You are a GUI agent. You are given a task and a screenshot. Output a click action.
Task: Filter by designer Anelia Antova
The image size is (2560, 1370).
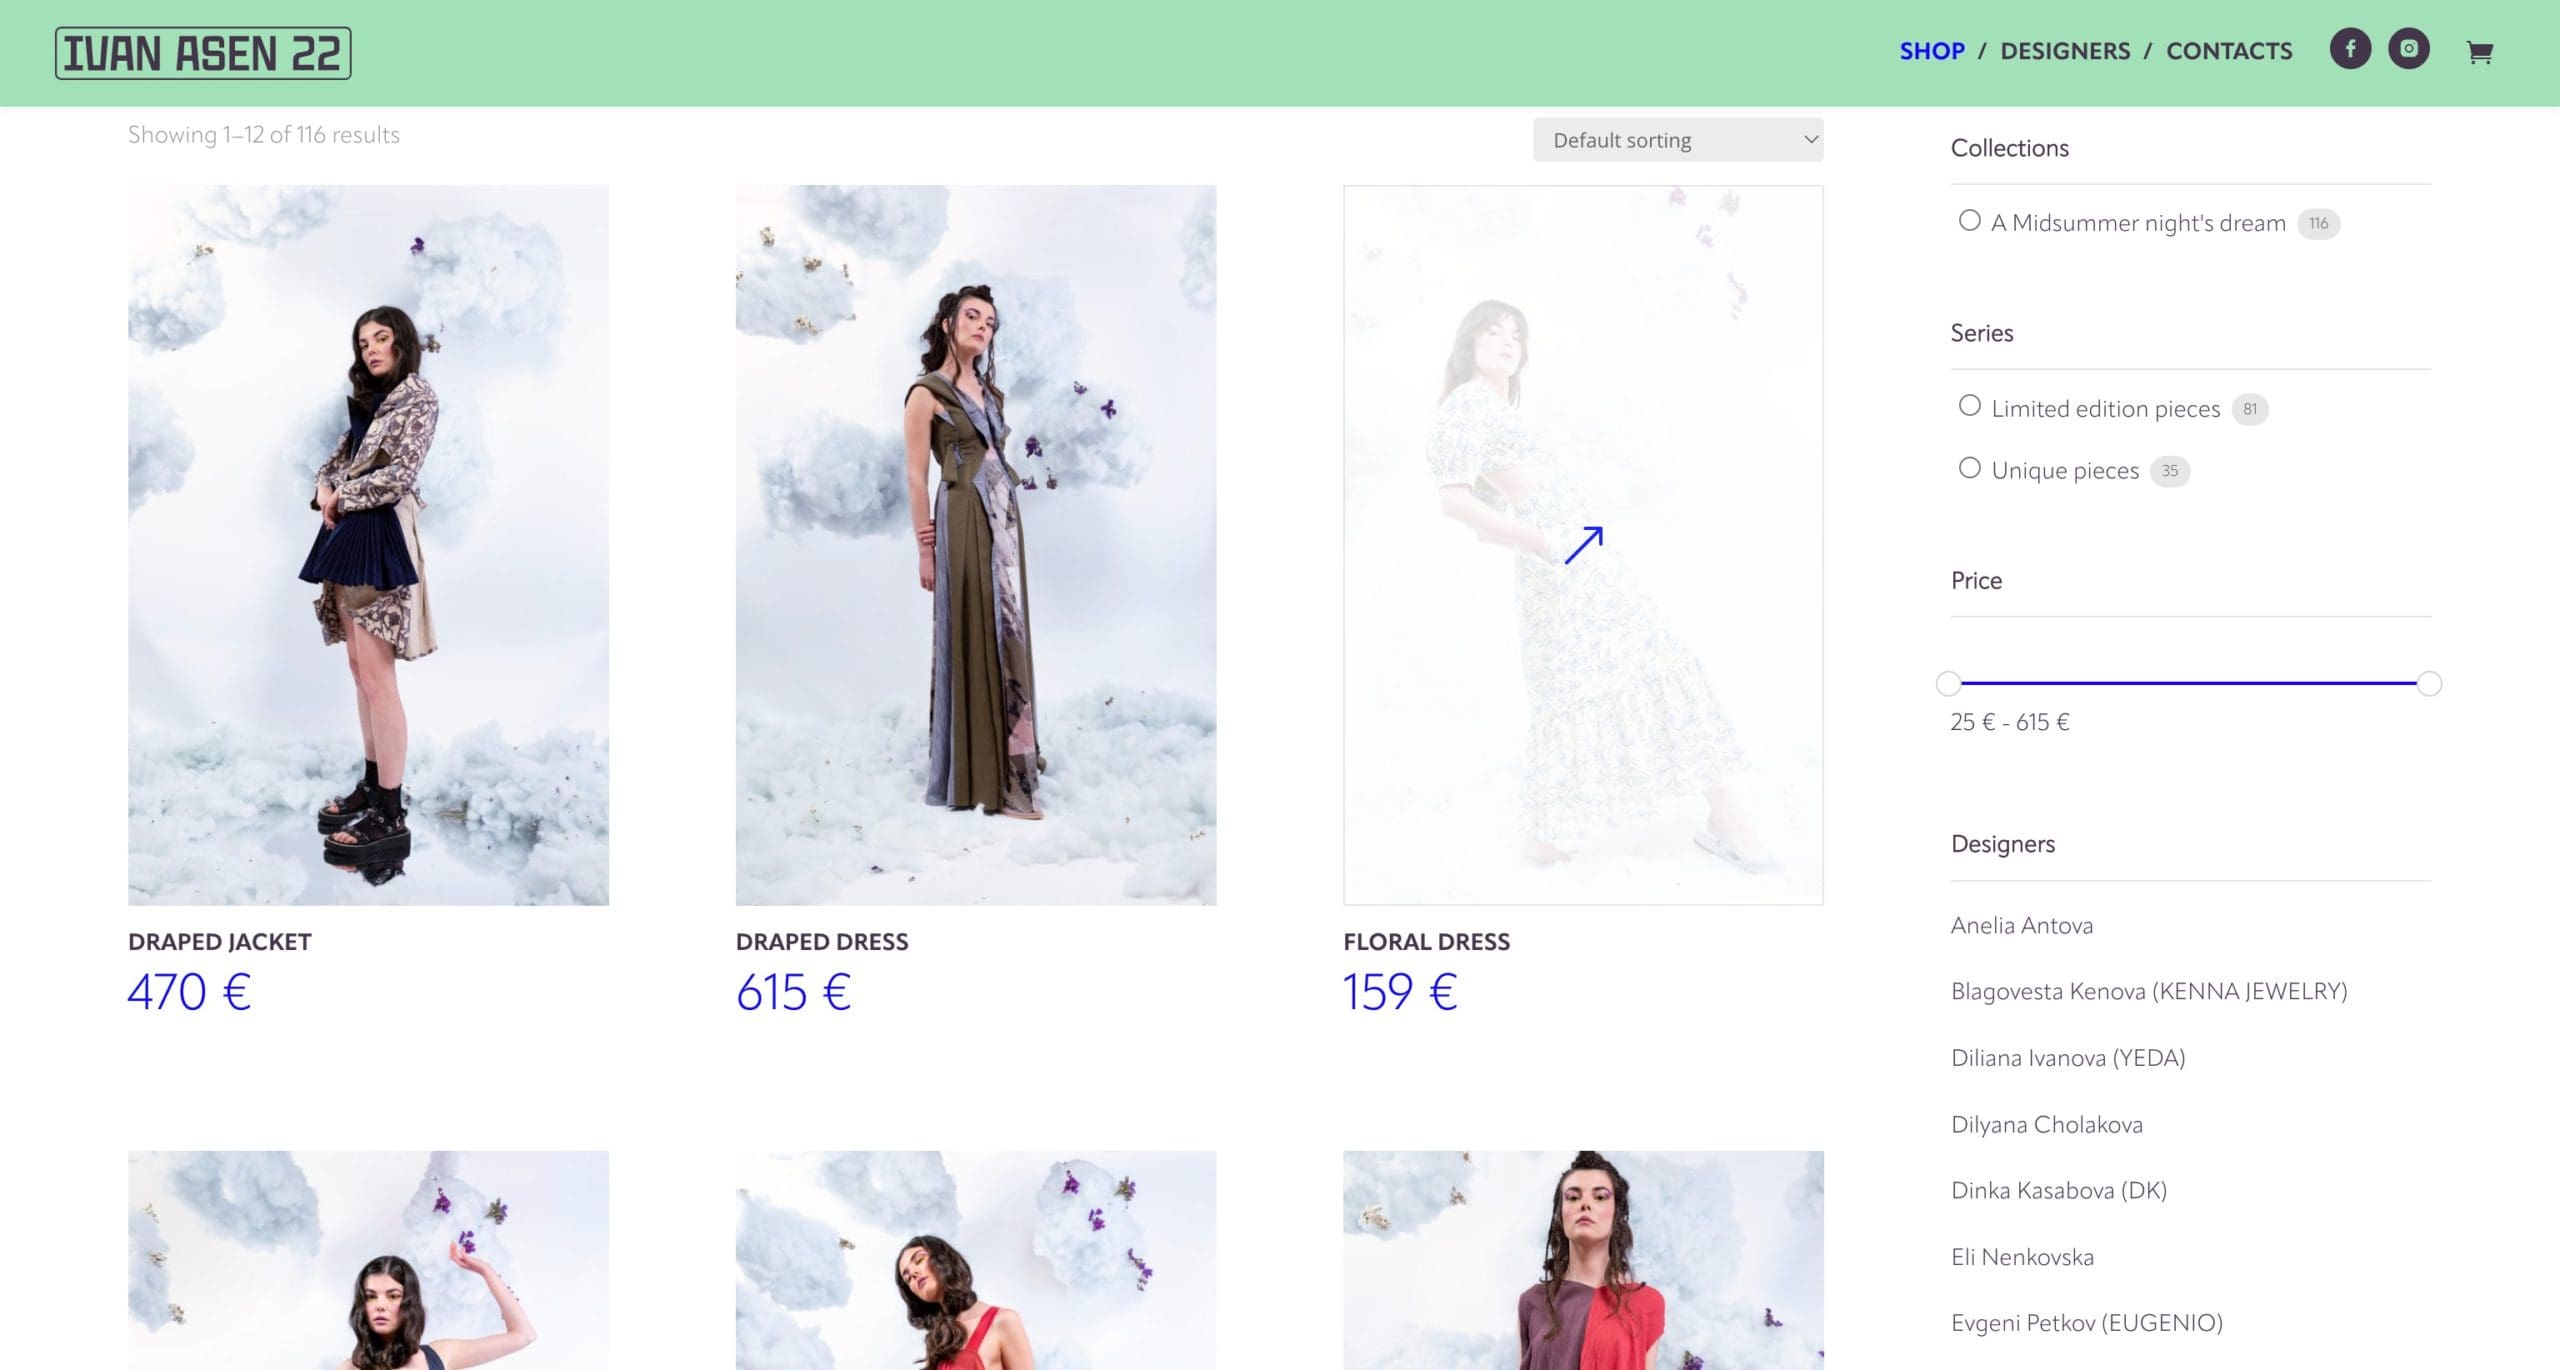click(x=2021, y=925)
